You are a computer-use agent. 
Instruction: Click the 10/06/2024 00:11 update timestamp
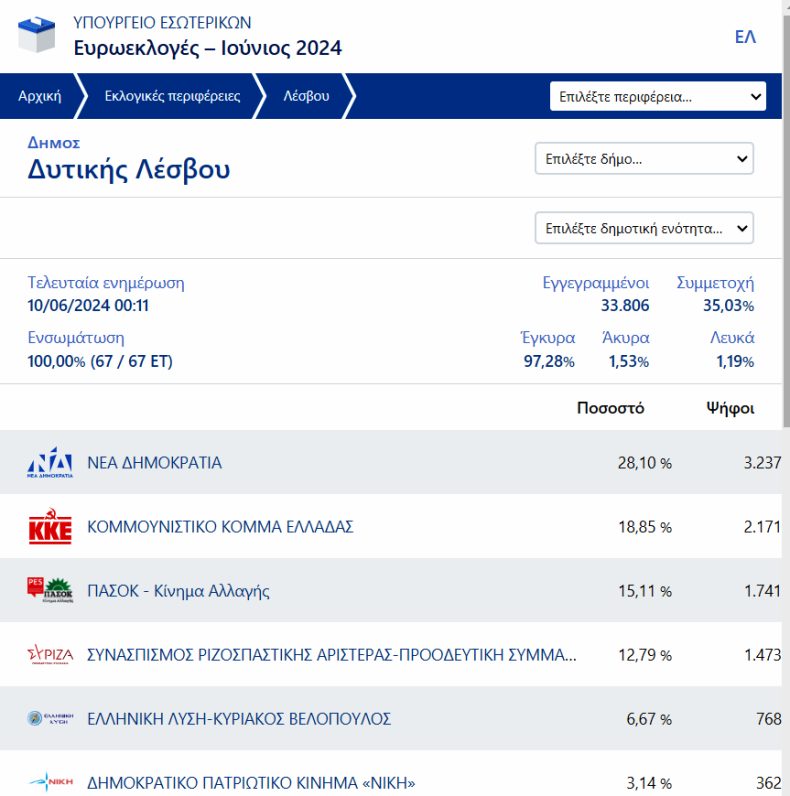88,306
